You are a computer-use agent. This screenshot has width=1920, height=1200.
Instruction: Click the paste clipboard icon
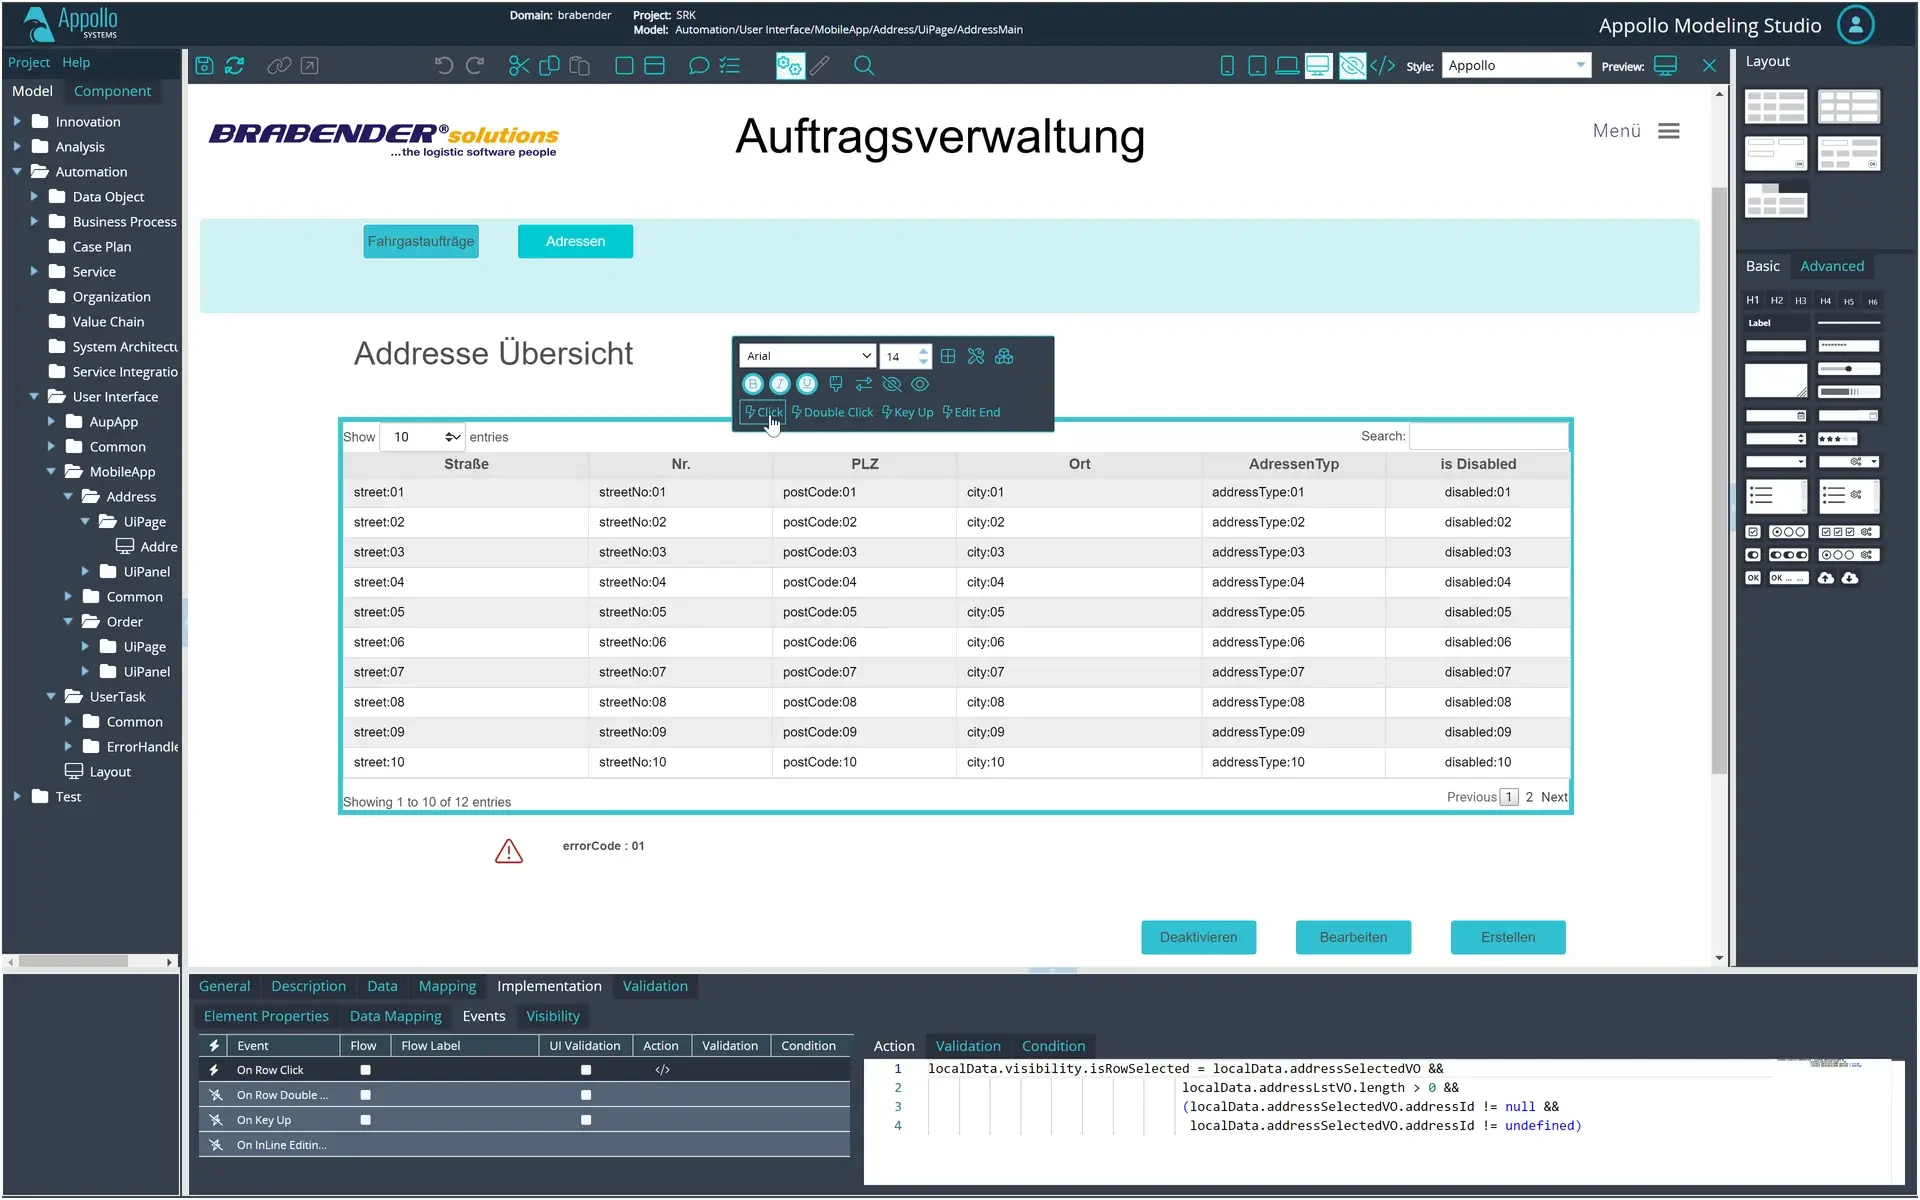click(579, 66)
